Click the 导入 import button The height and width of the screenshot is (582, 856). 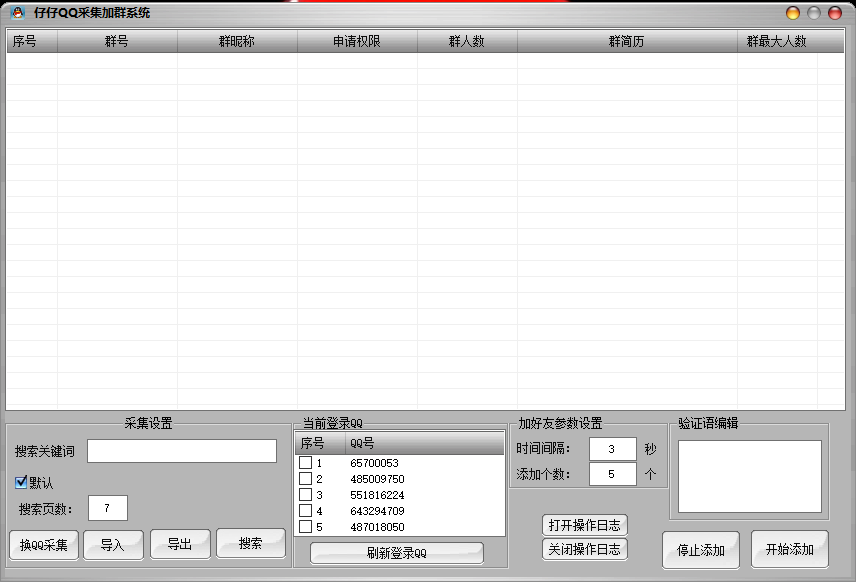tap(113, 545)
